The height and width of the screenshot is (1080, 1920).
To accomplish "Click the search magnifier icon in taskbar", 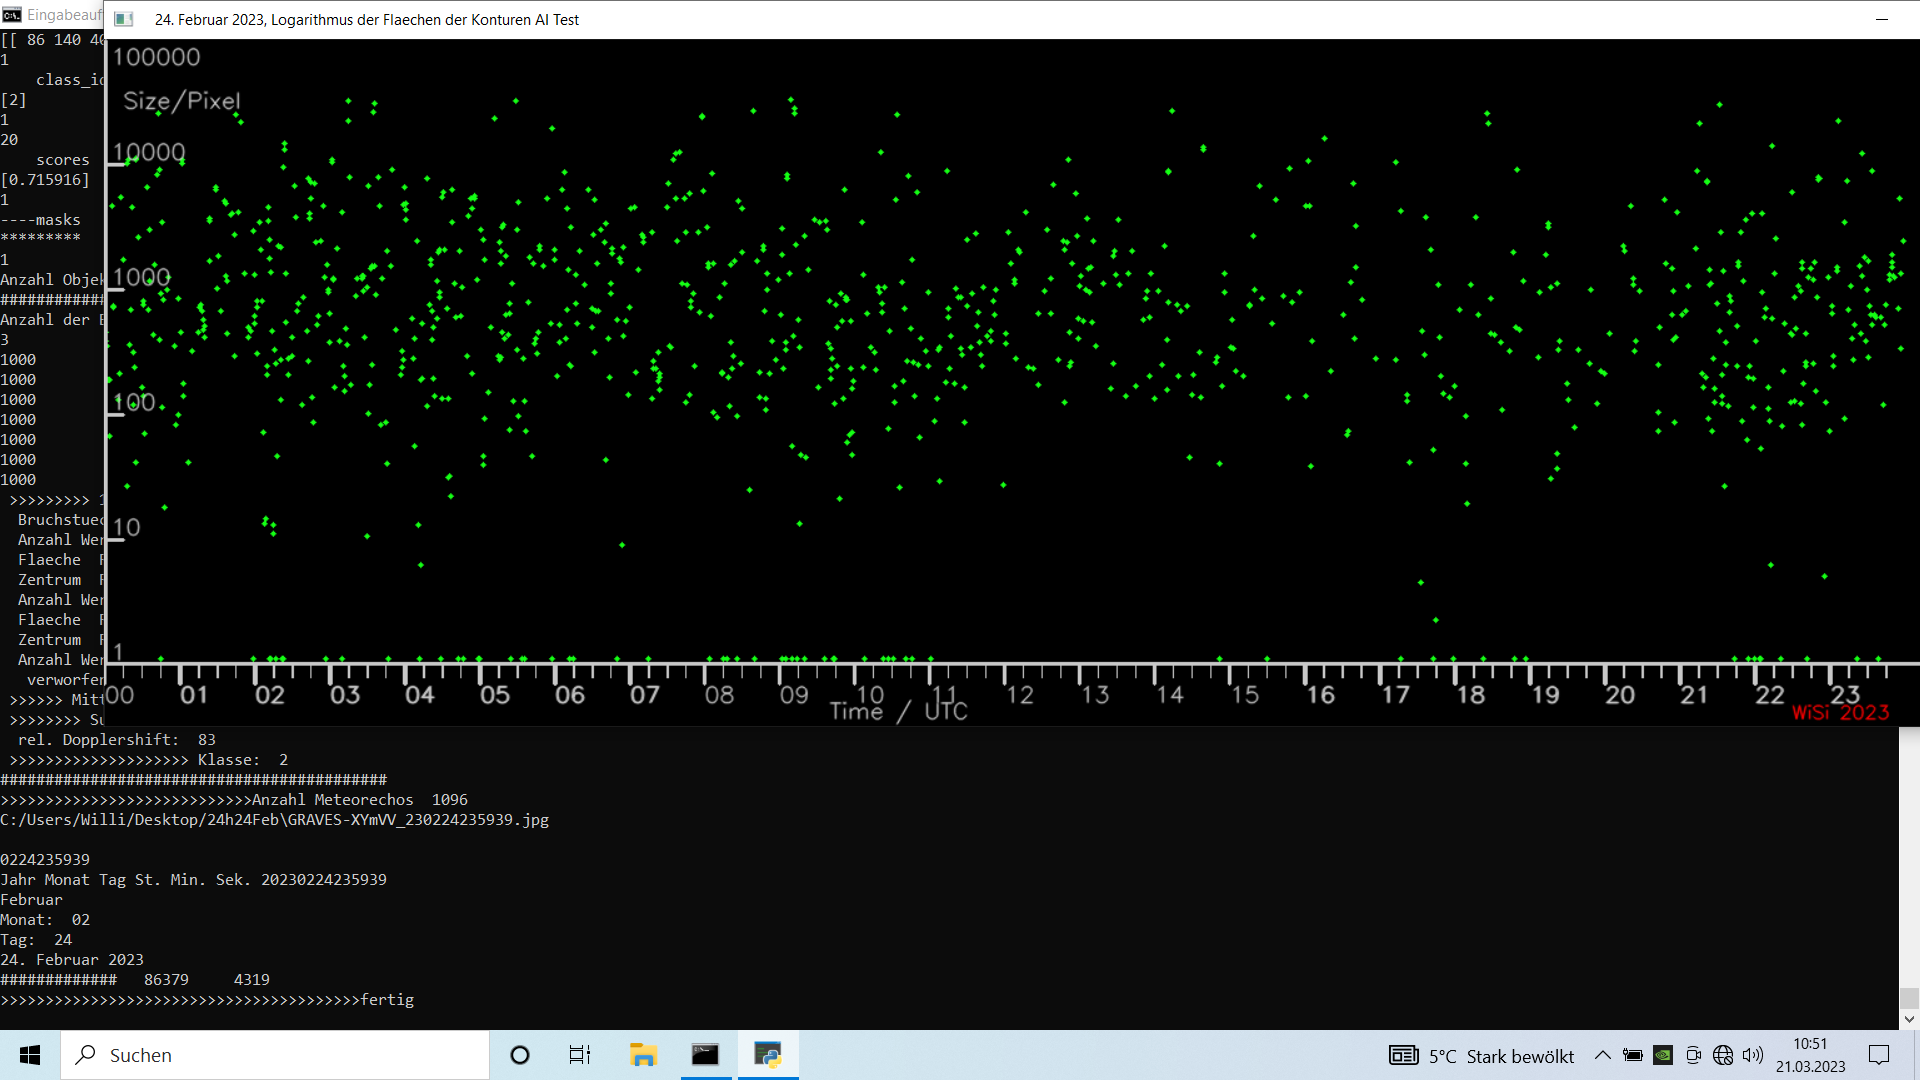I will click(x=86, y=1055).
